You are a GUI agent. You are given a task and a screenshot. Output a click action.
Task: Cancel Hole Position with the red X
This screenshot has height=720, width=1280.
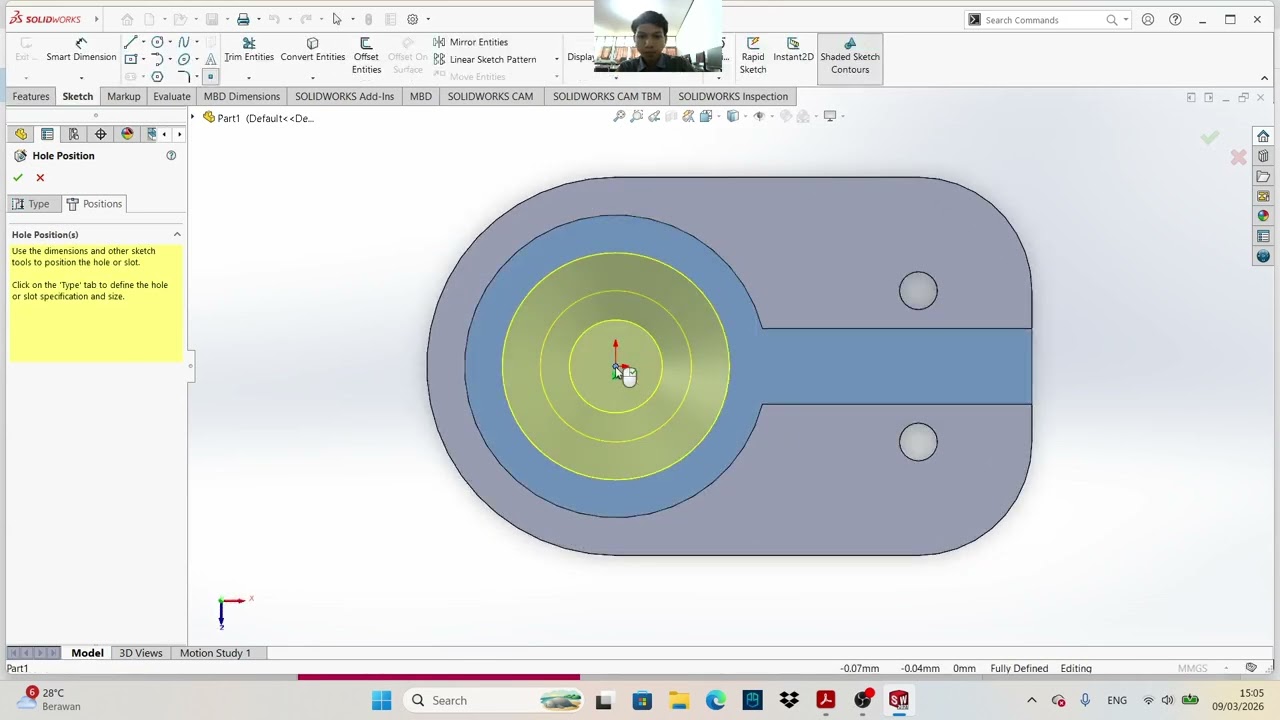(40, 178)
